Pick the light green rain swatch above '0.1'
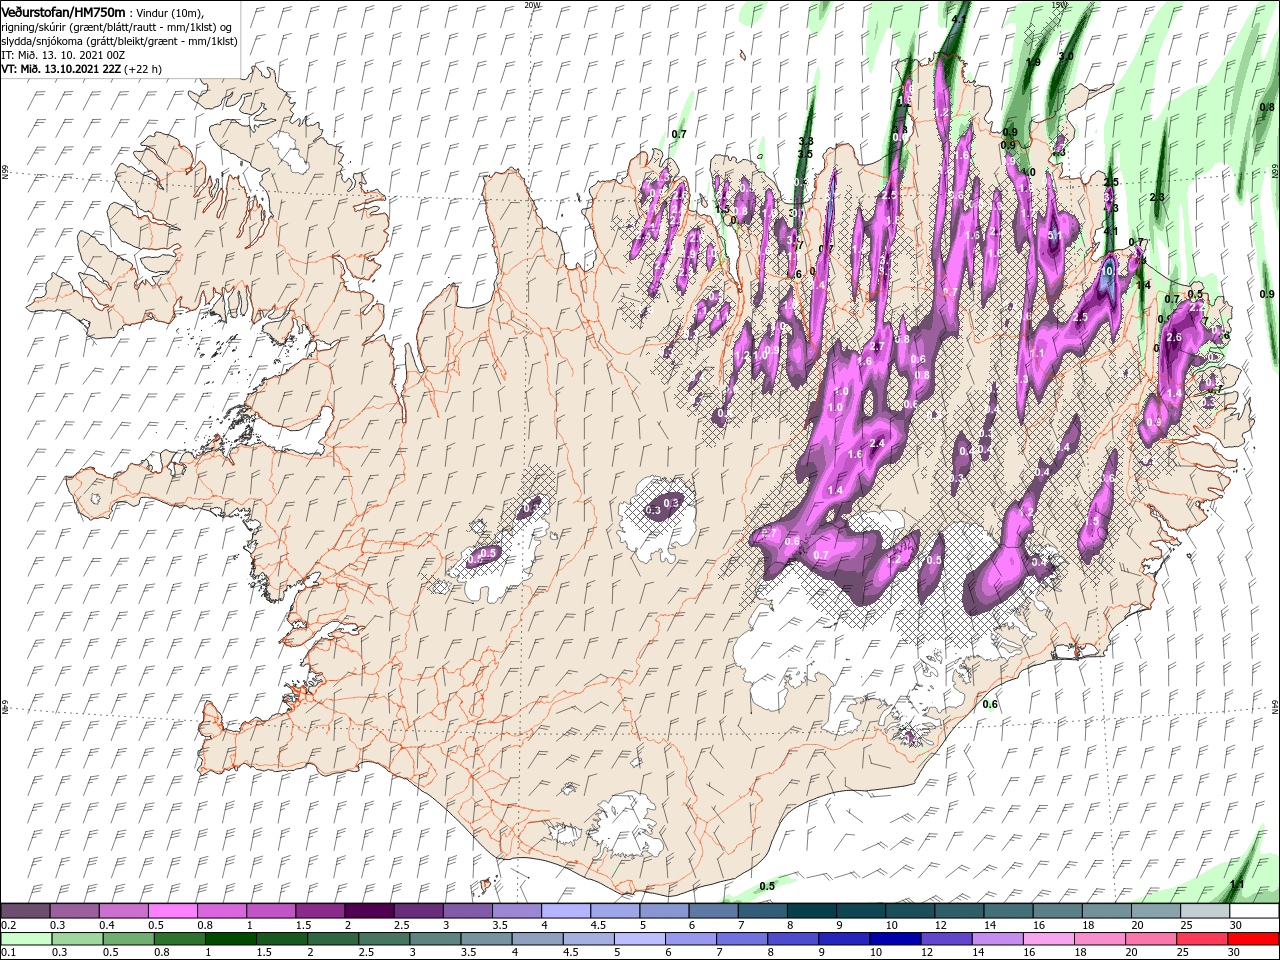The height and width of the screenshot is (960, 1280). pos(25,939)
